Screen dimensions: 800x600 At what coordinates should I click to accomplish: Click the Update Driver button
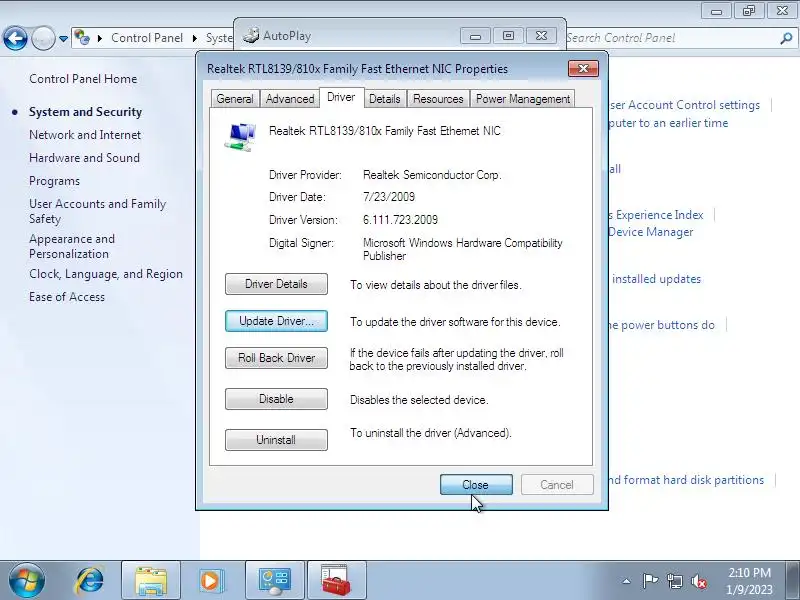pos(276,321)
